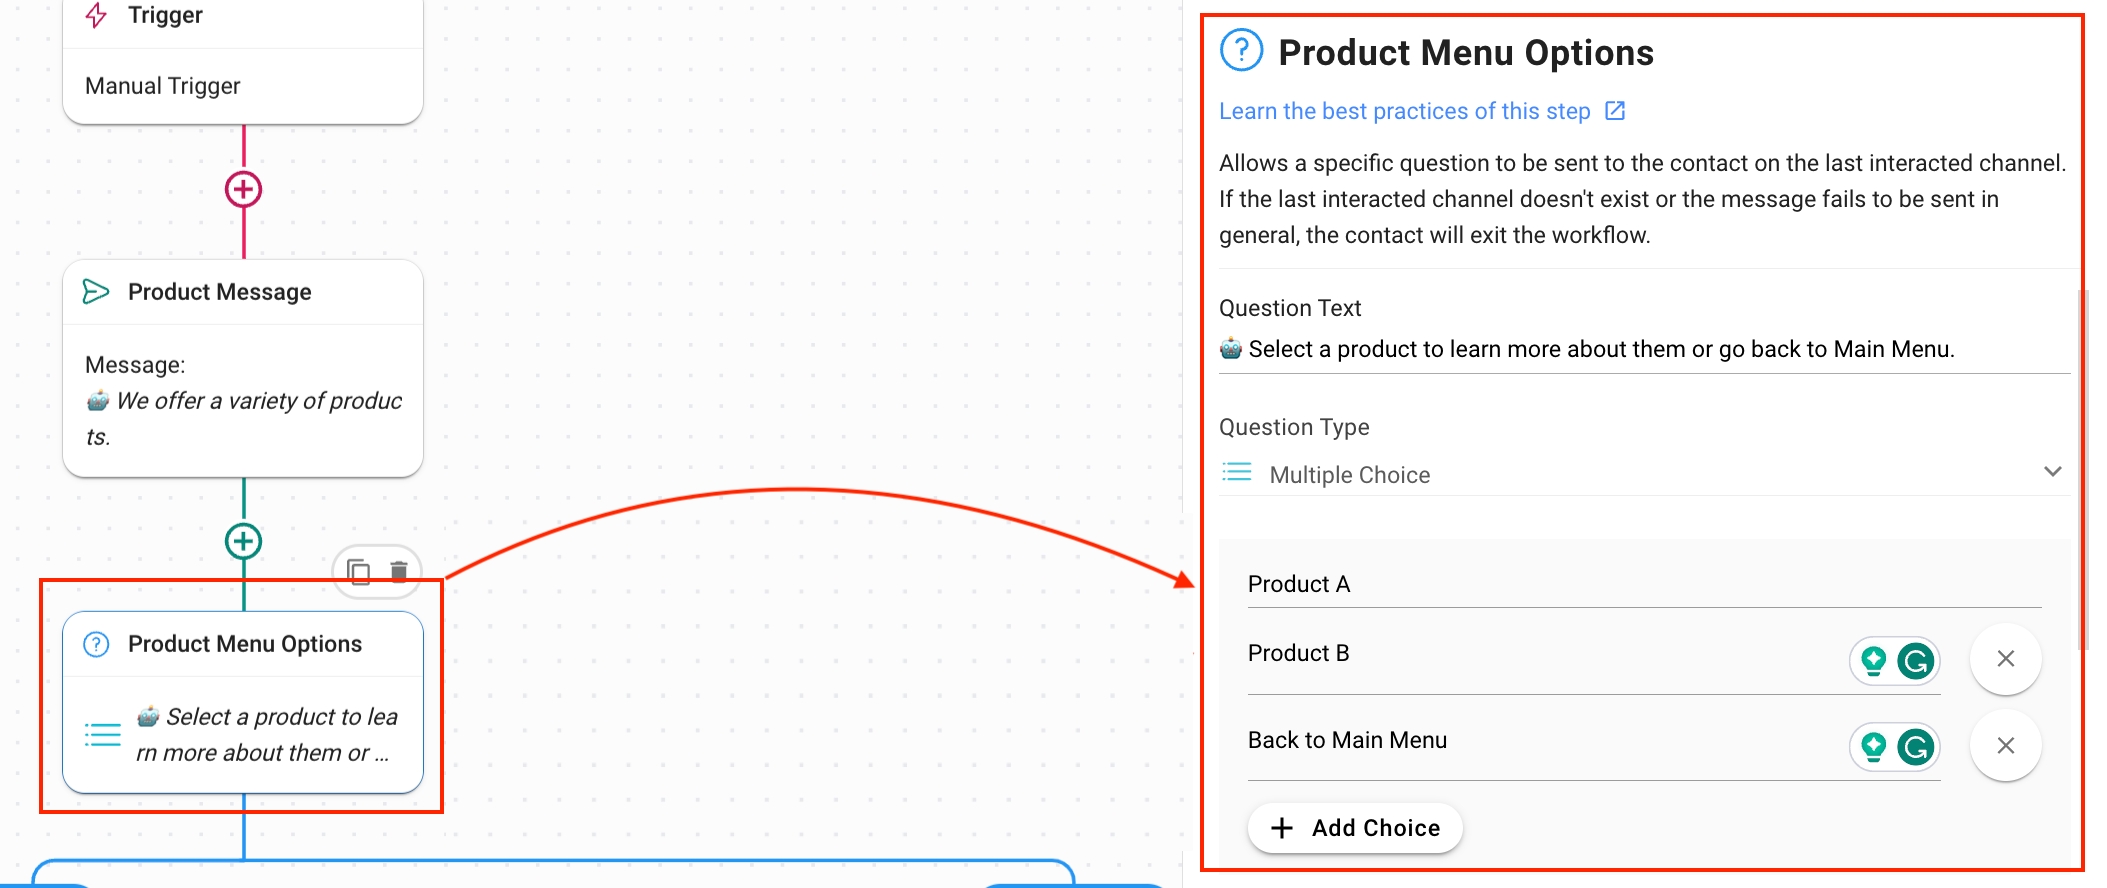Click the Grammarly icon in Back to Main Menu row
Viewport: 2107px width, 888px height.
coord(1915,747)
